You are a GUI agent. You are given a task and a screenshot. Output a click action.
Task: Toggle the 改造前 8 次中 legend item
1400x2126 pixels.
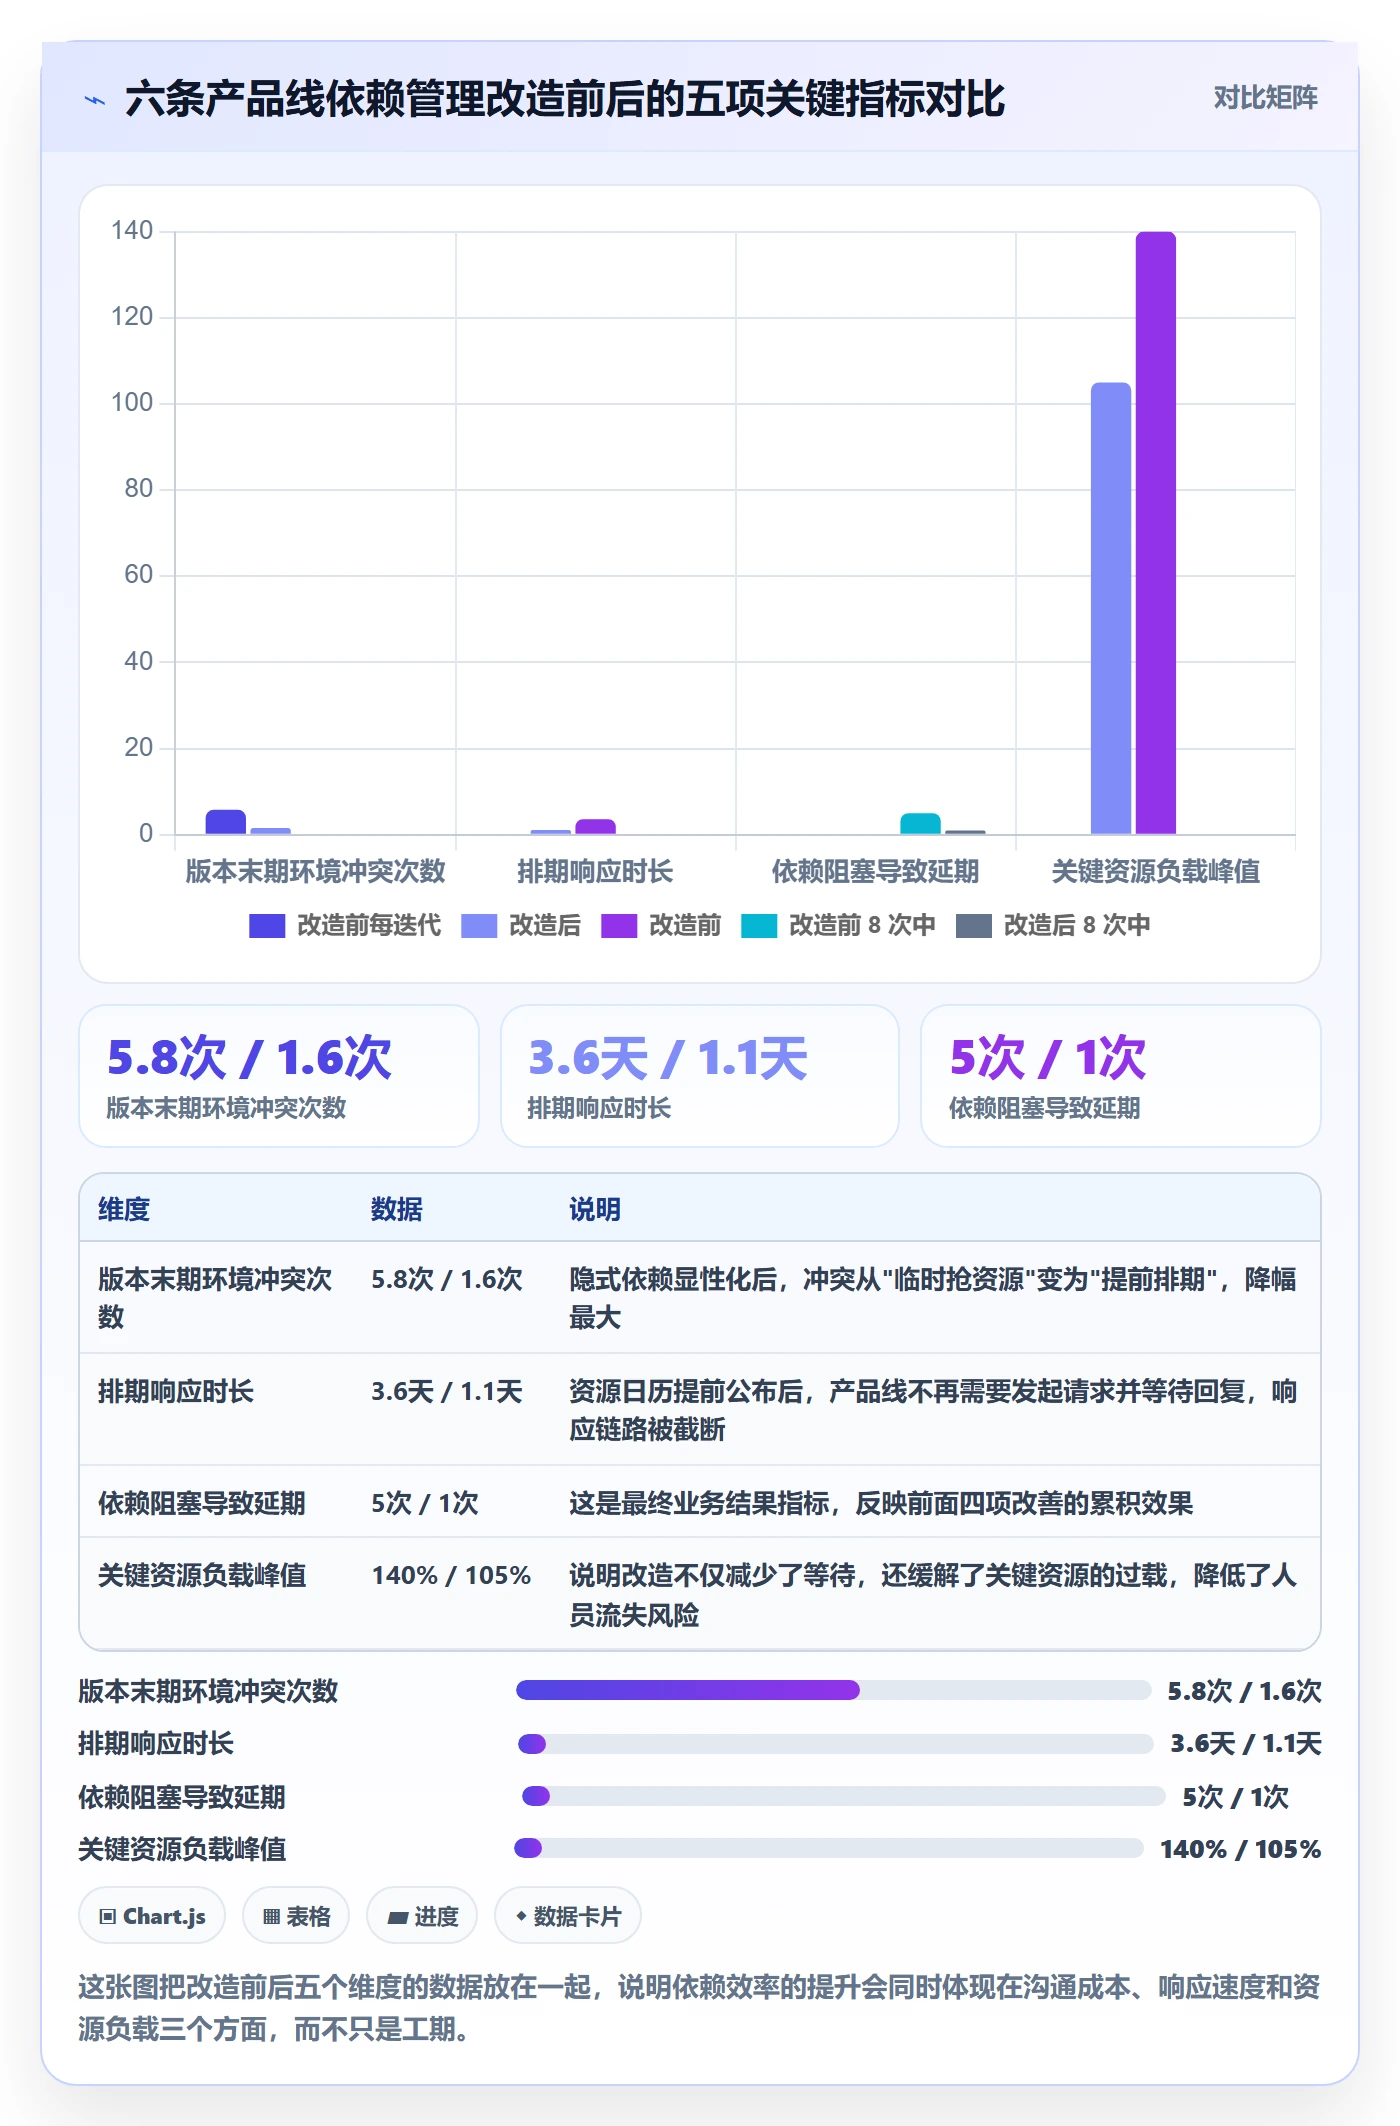click(x=838, y=926)
